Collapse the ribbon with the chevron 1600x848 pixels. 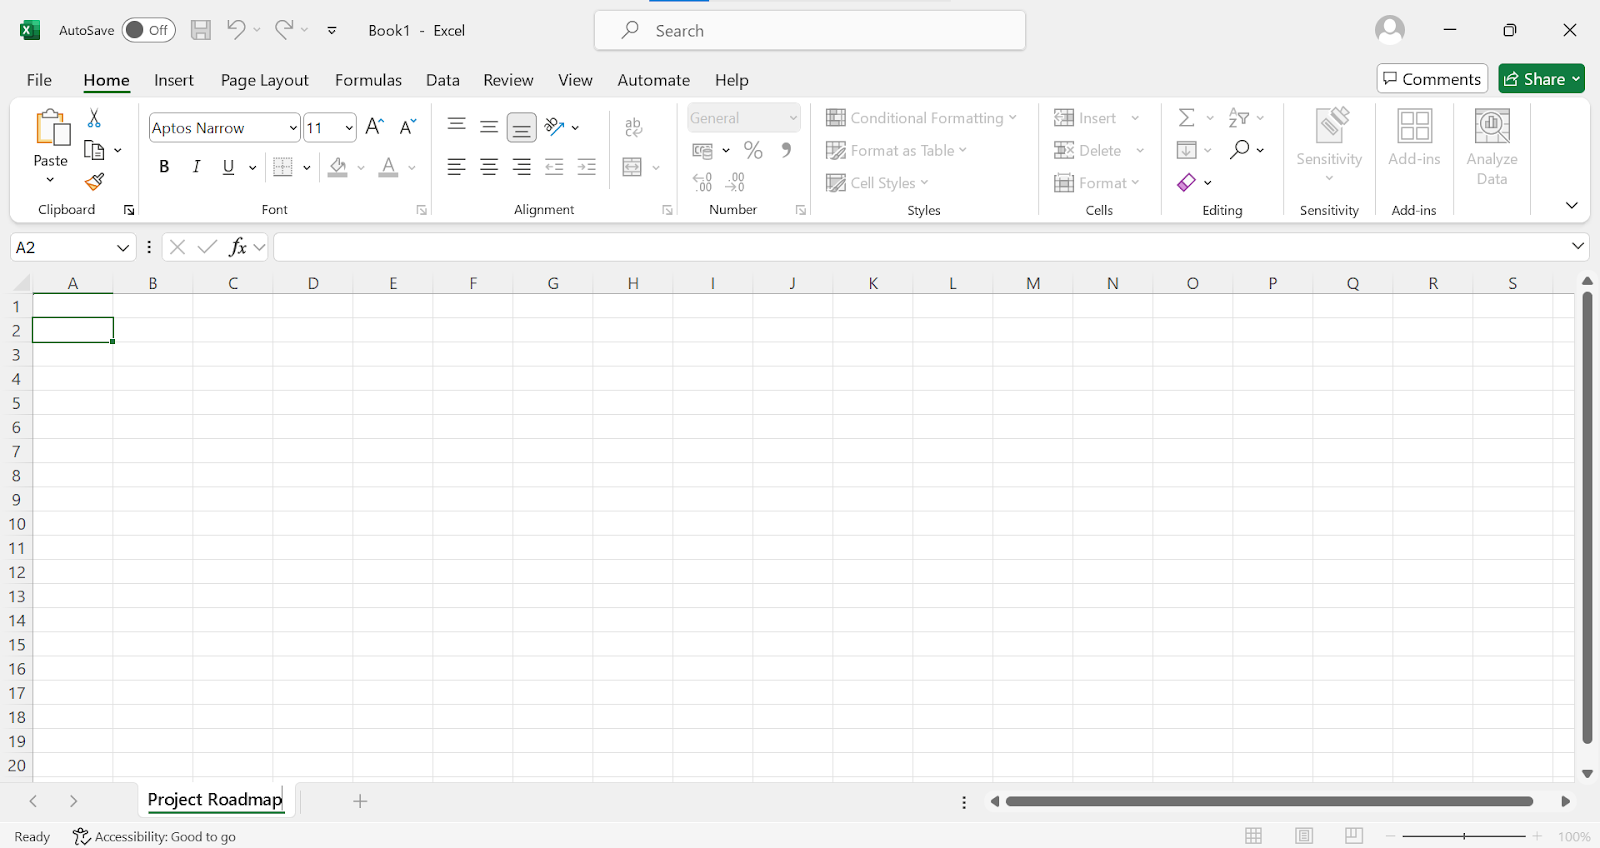(x=1572, y=205)
